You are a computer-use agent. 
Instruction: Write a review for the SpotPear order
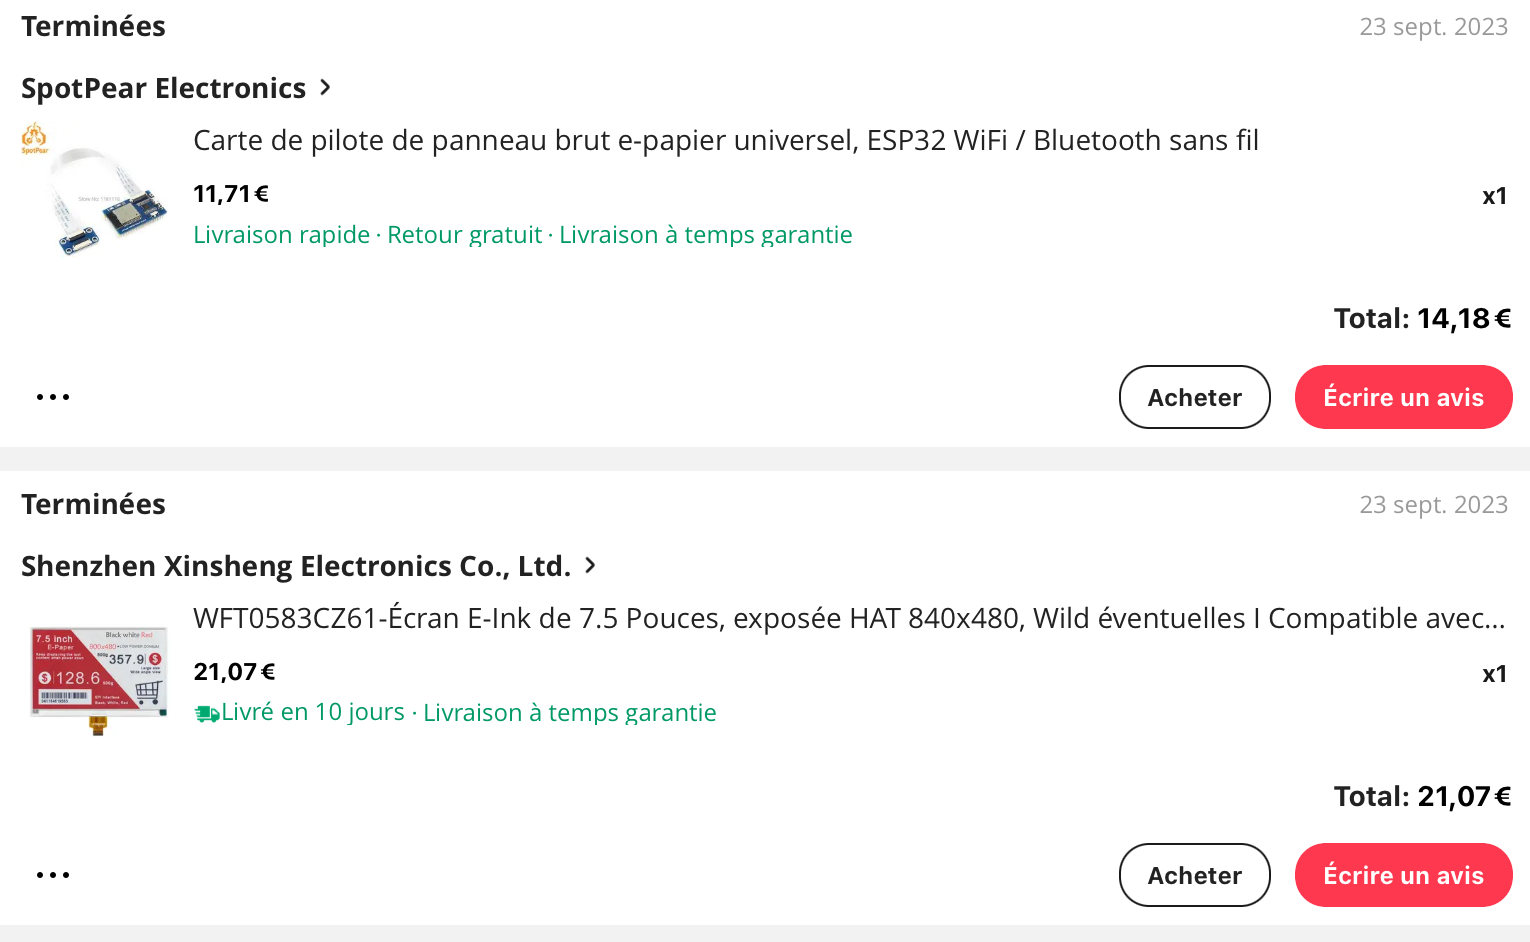1403,397
